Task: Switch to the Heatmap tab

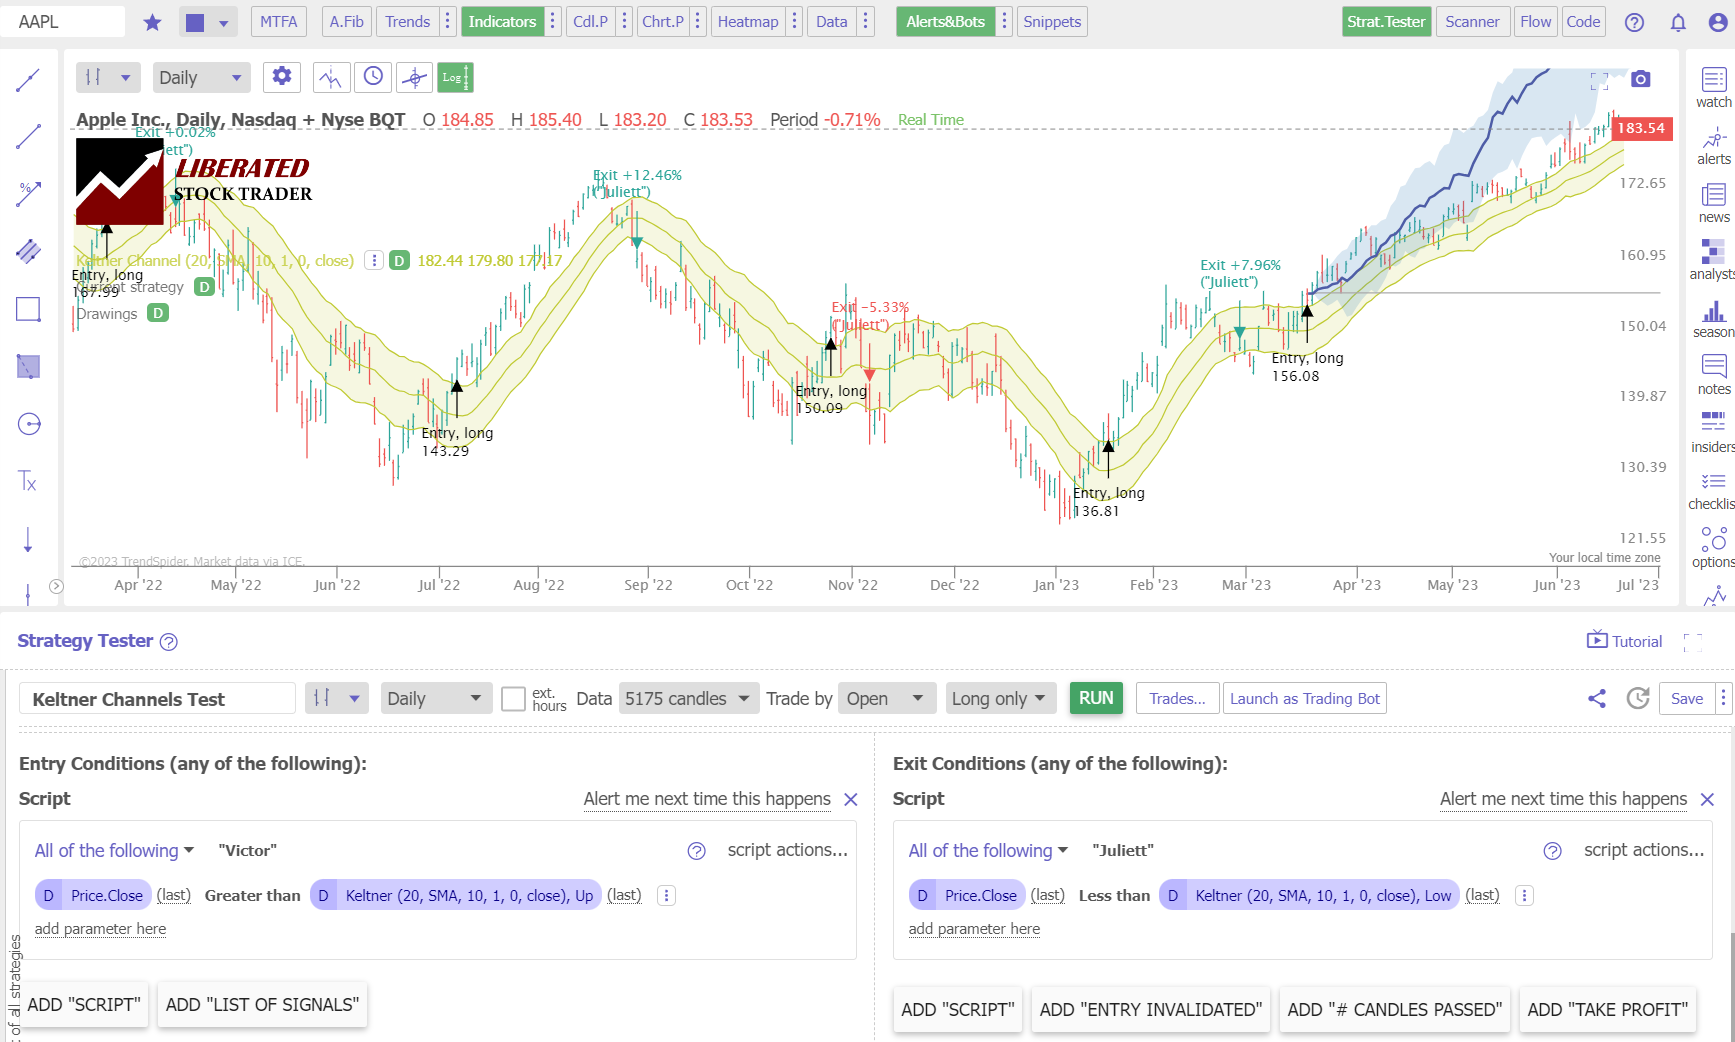Action: [x=748, y=21]
